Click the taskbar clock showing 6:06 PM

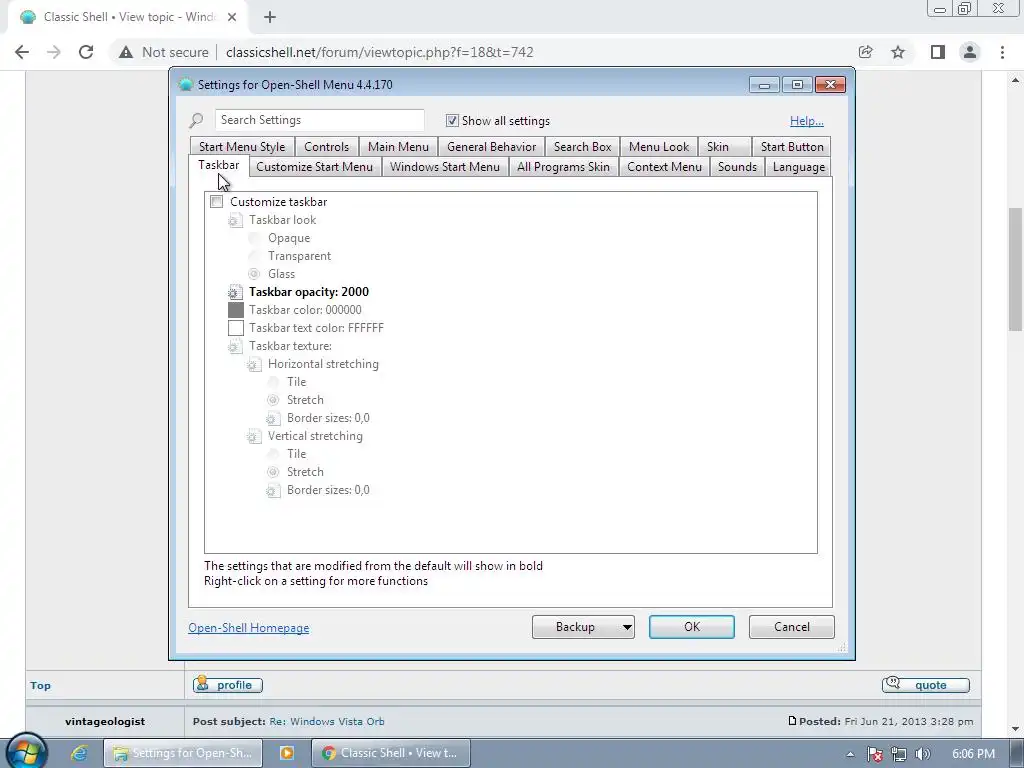pyautogui.click(x=973, y=754)
